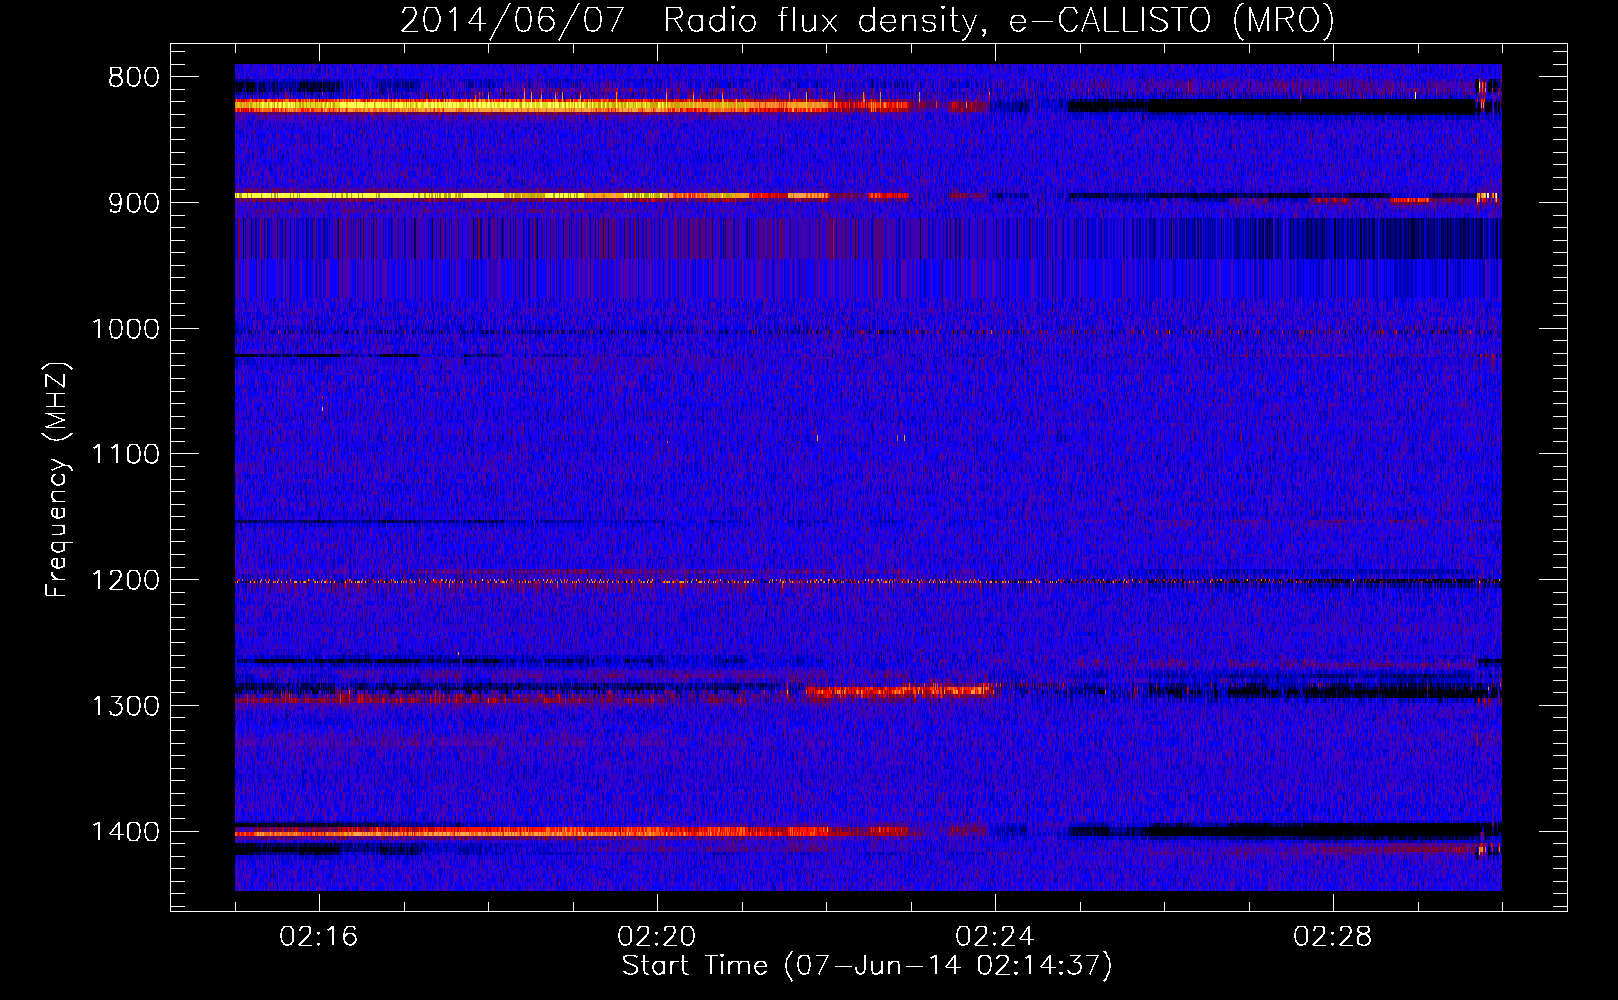Image resolution: width=1618 pixels, height=1000 pixels.
Task: Click the 02:16 time axis label
Action: click(x=319, y=937)
